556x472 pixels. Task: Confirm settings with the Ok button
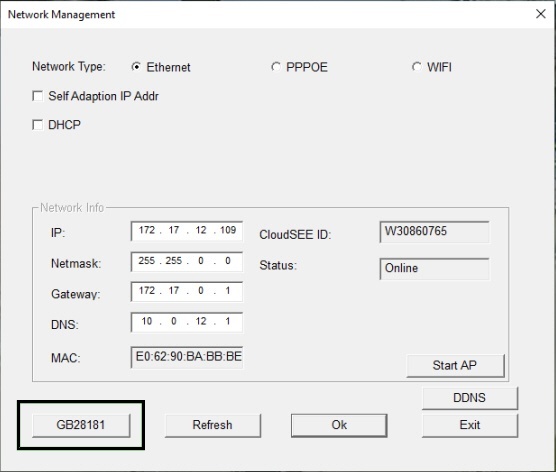(x=339, y=425)
